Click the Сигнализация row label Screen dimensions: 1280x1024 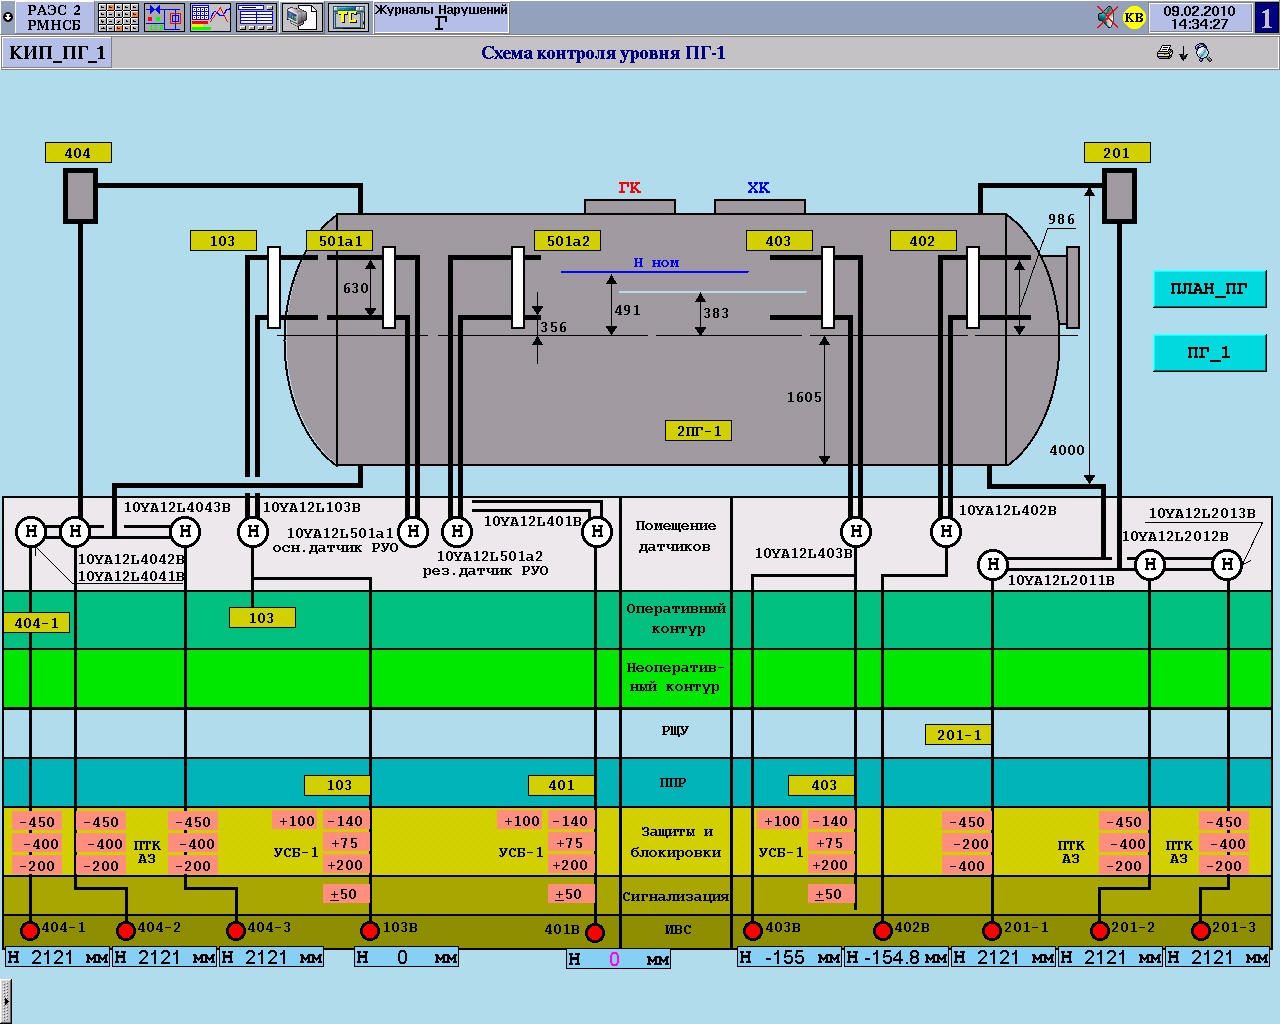click(676, 897)
